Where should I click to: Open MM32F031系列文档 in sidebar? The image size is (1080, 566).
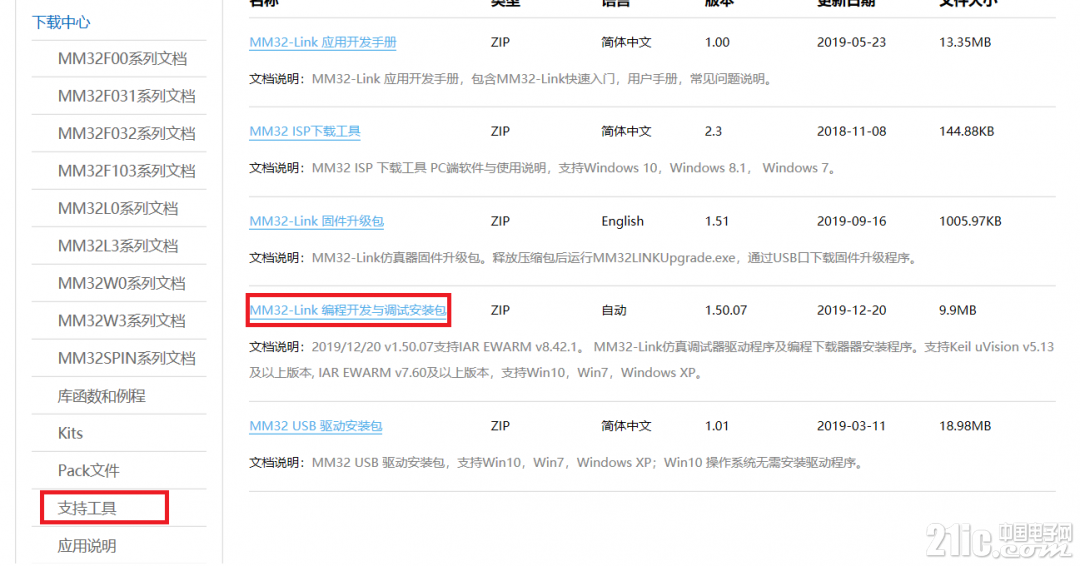tap(126, 96)
